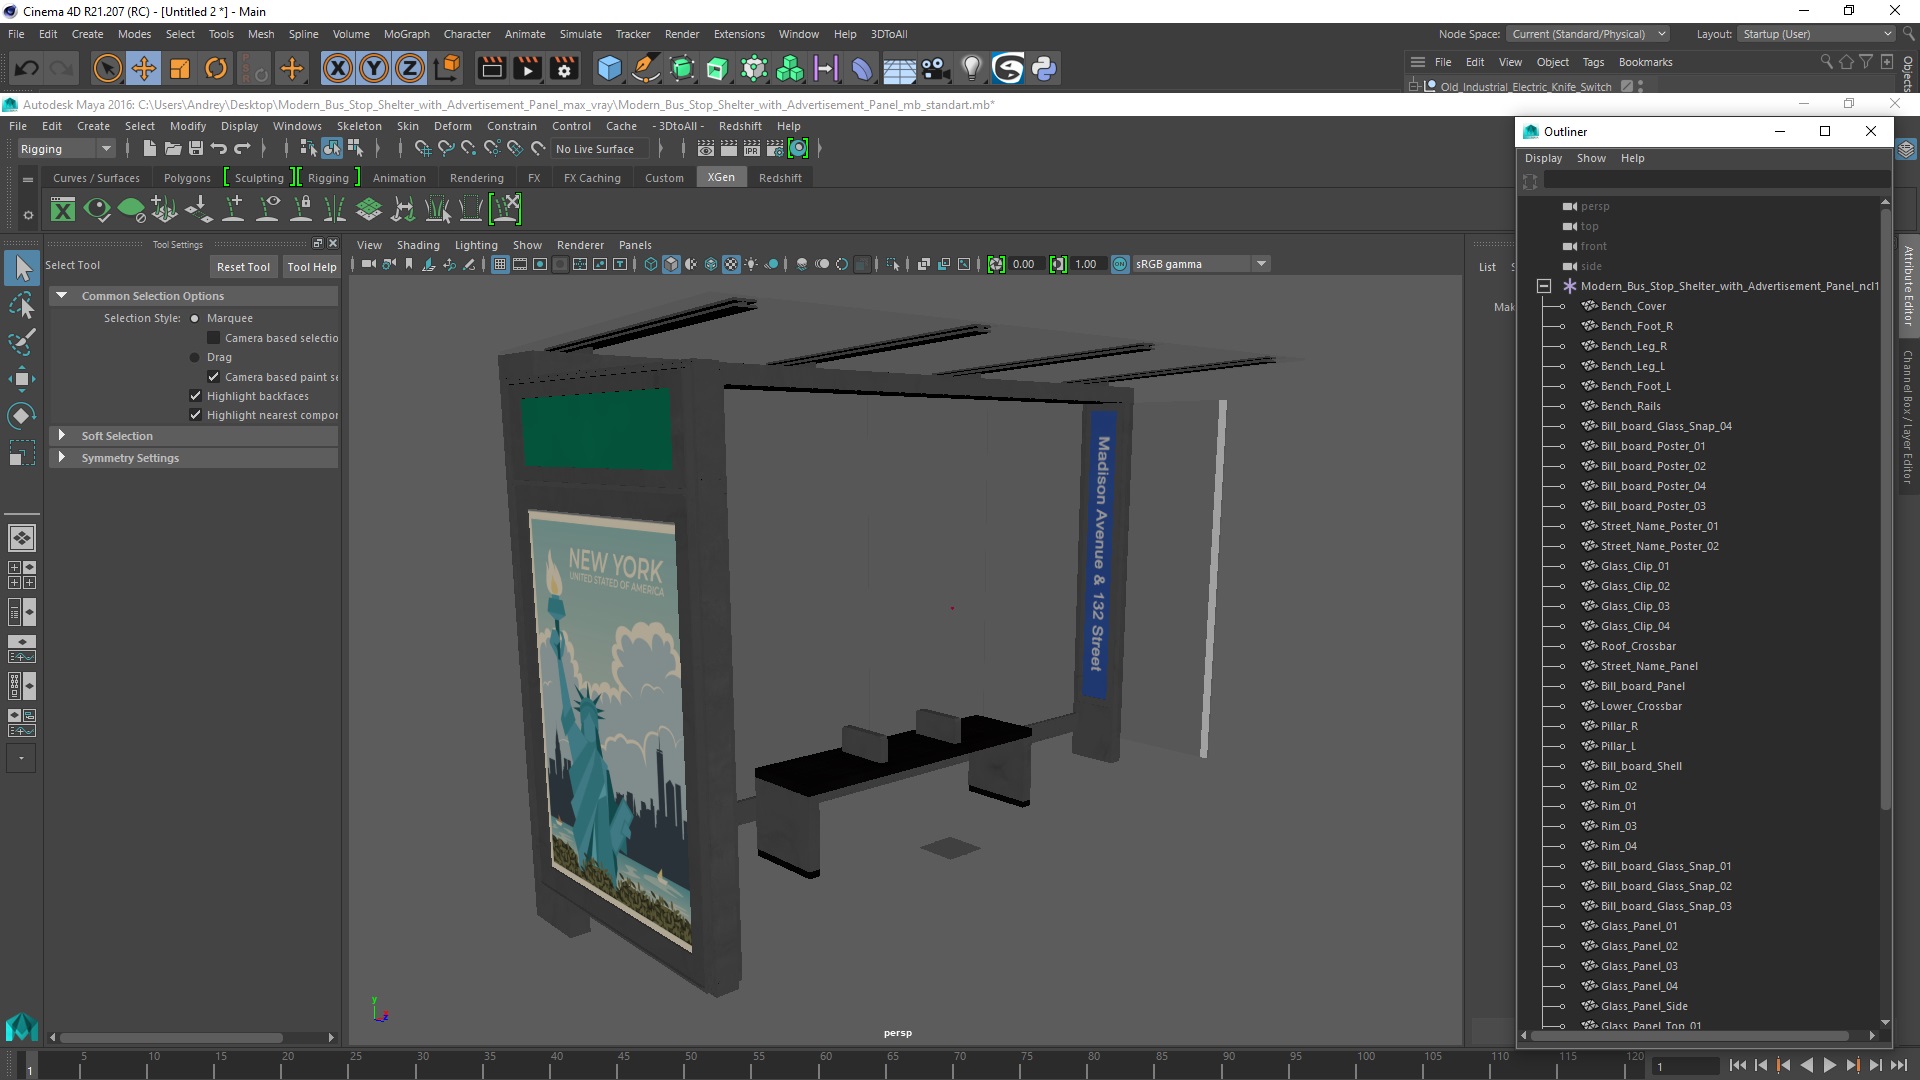This screenshot has width=1920, height=1080.
Task: Click step back one frame button
Action: coord(1761,1066)
